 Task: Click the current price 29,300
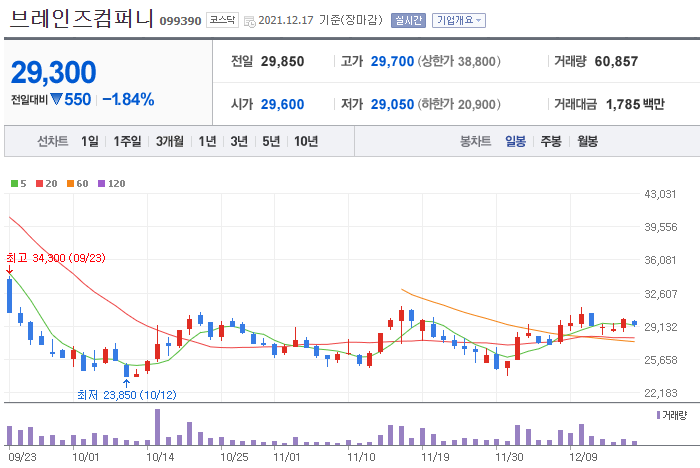[53, 72]
